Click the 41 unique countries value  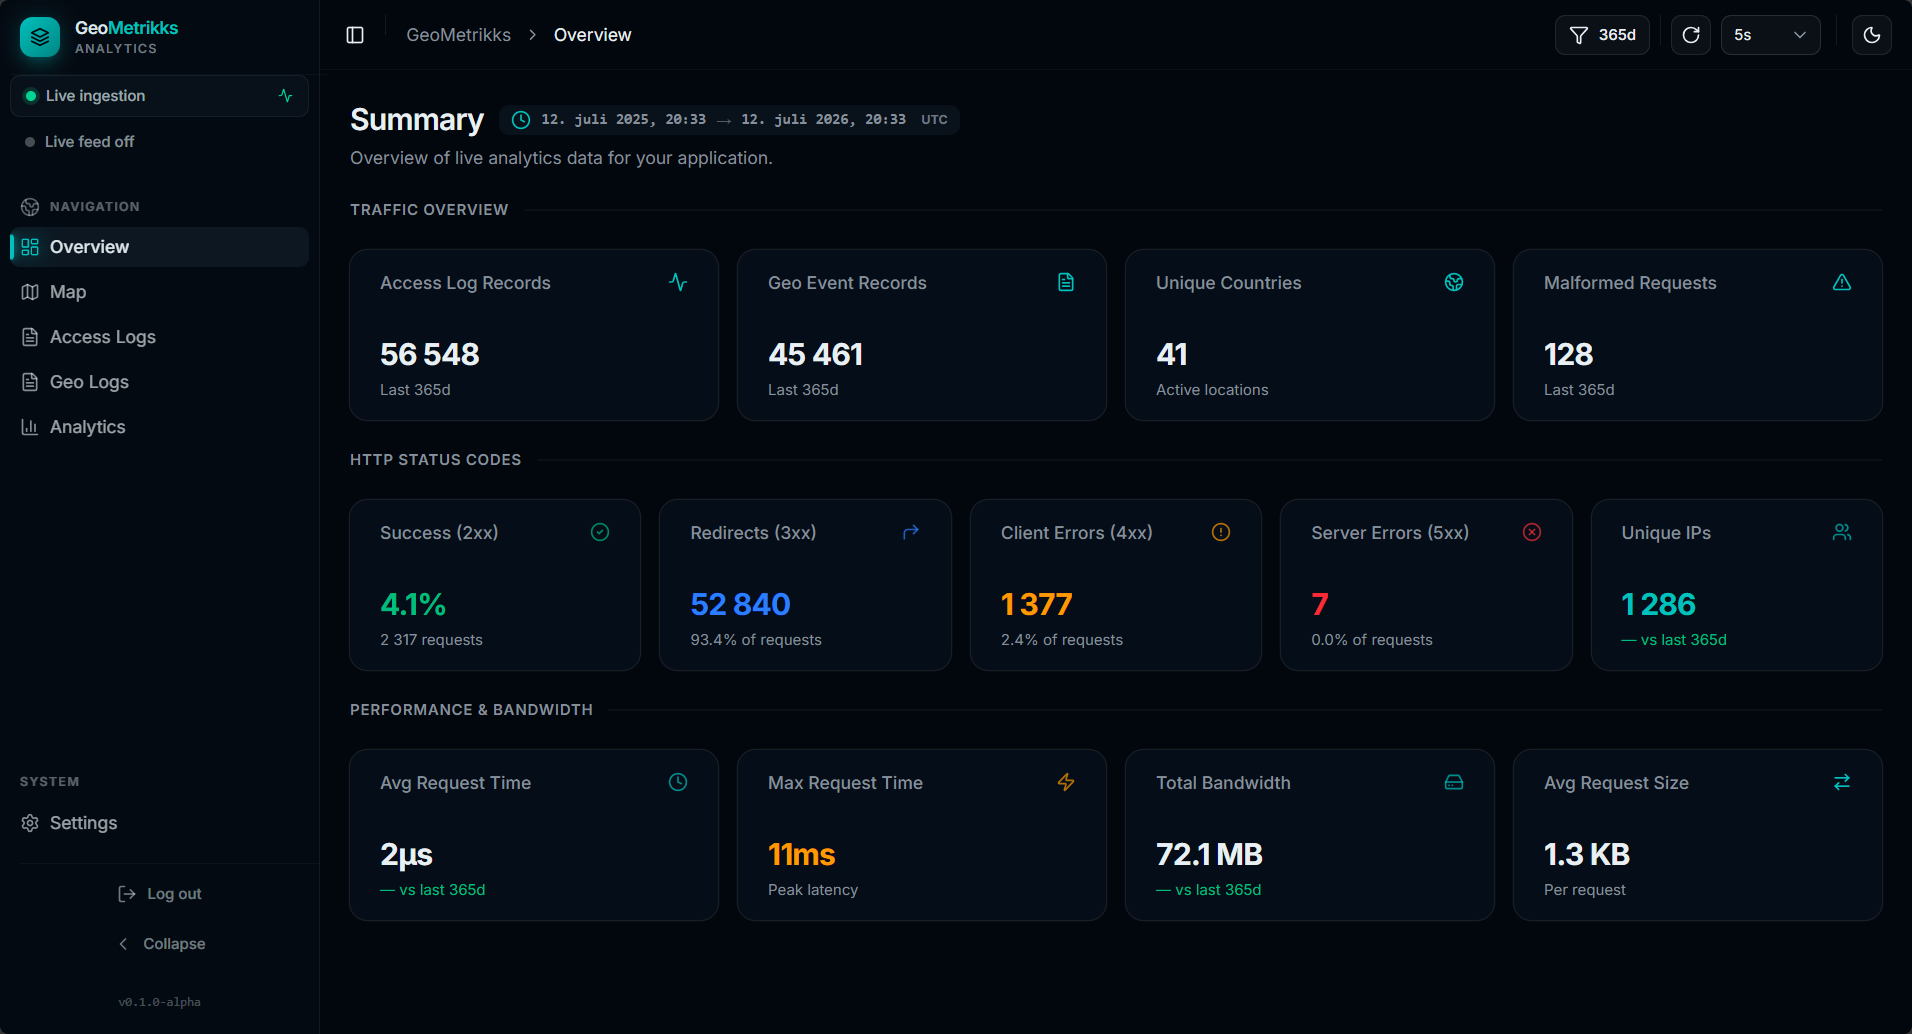(x=1172, y=355)
